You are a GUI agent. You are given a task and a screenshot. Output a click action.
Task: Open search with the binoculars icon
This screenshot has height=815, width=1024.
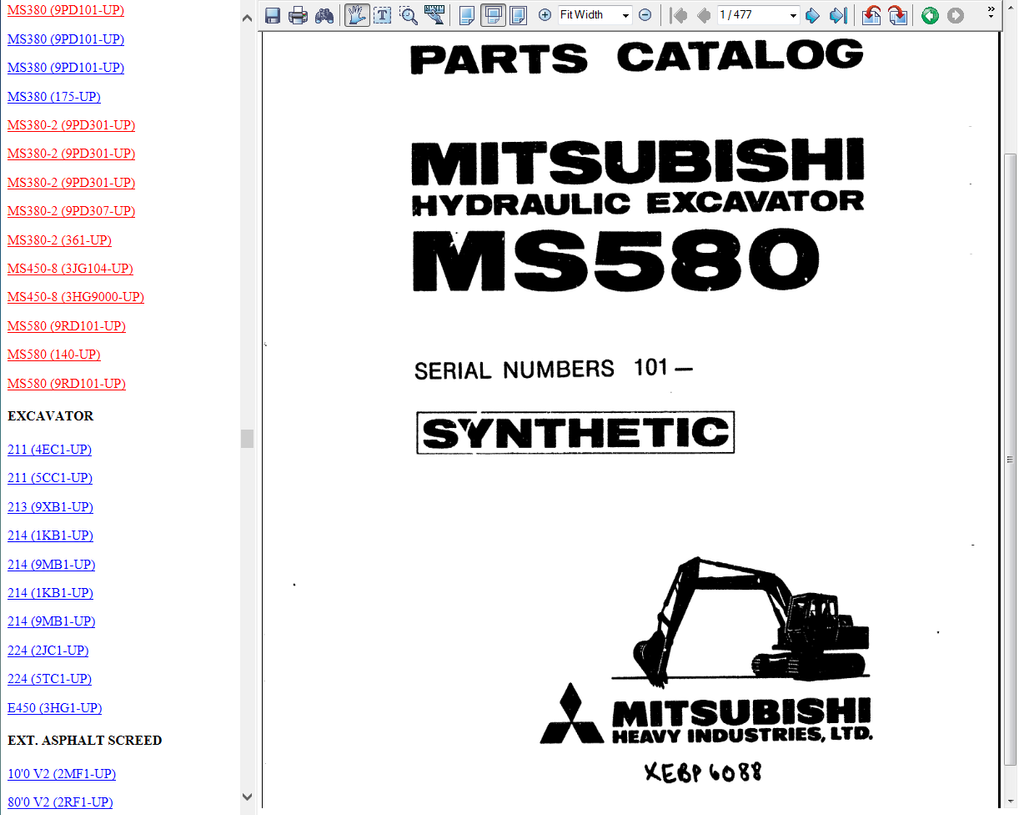tap(324, 15)
